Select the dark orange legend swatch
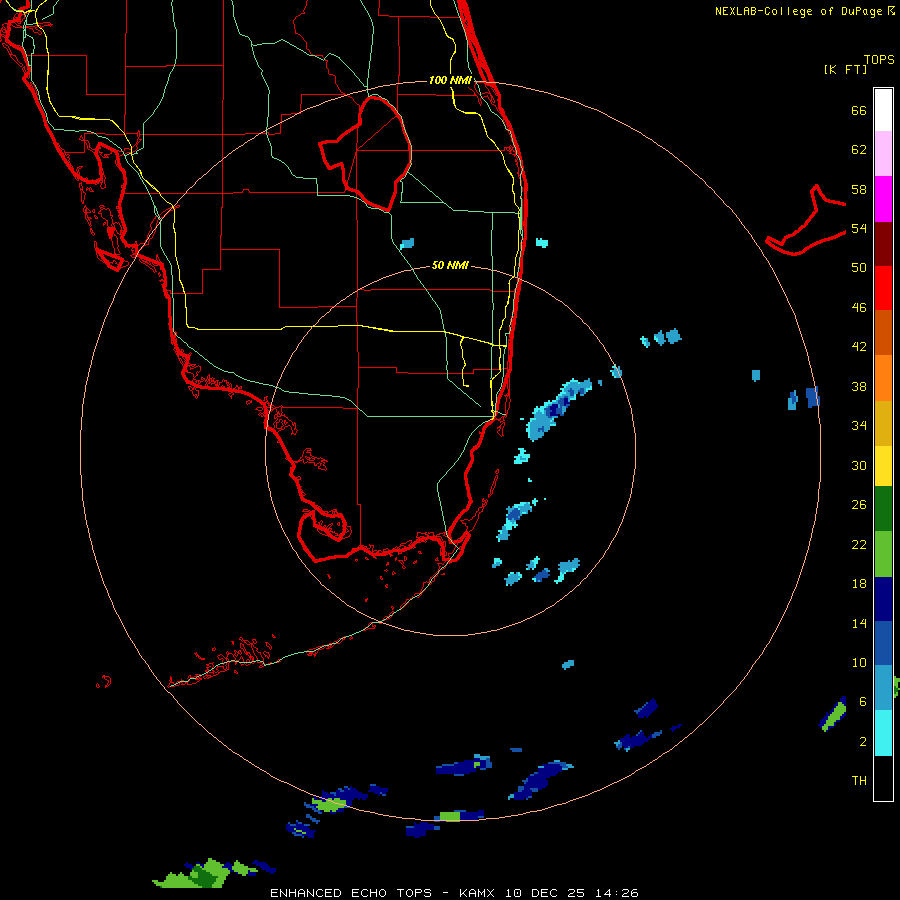Viewport: 900px width, 900px height. click(883, 332)
